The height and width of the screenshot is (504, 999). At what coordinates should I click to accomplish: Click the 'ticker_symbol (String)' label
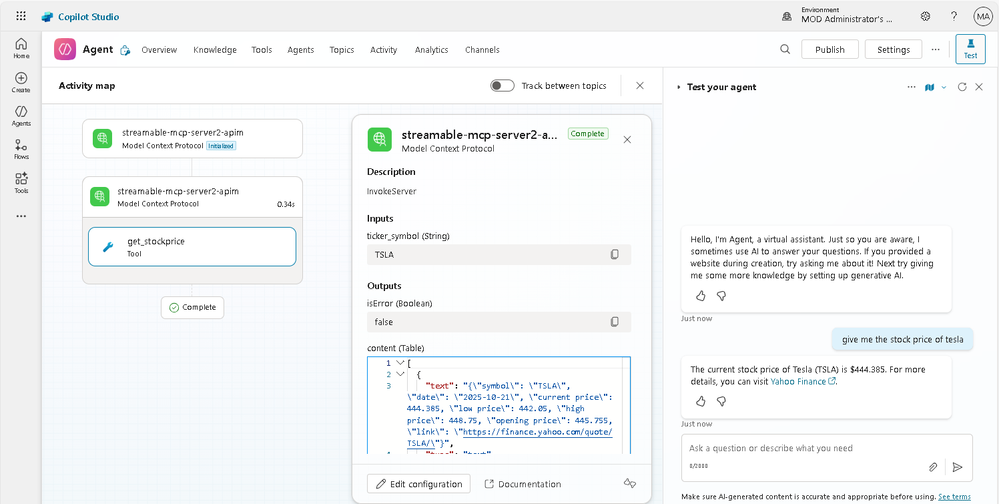408,236
